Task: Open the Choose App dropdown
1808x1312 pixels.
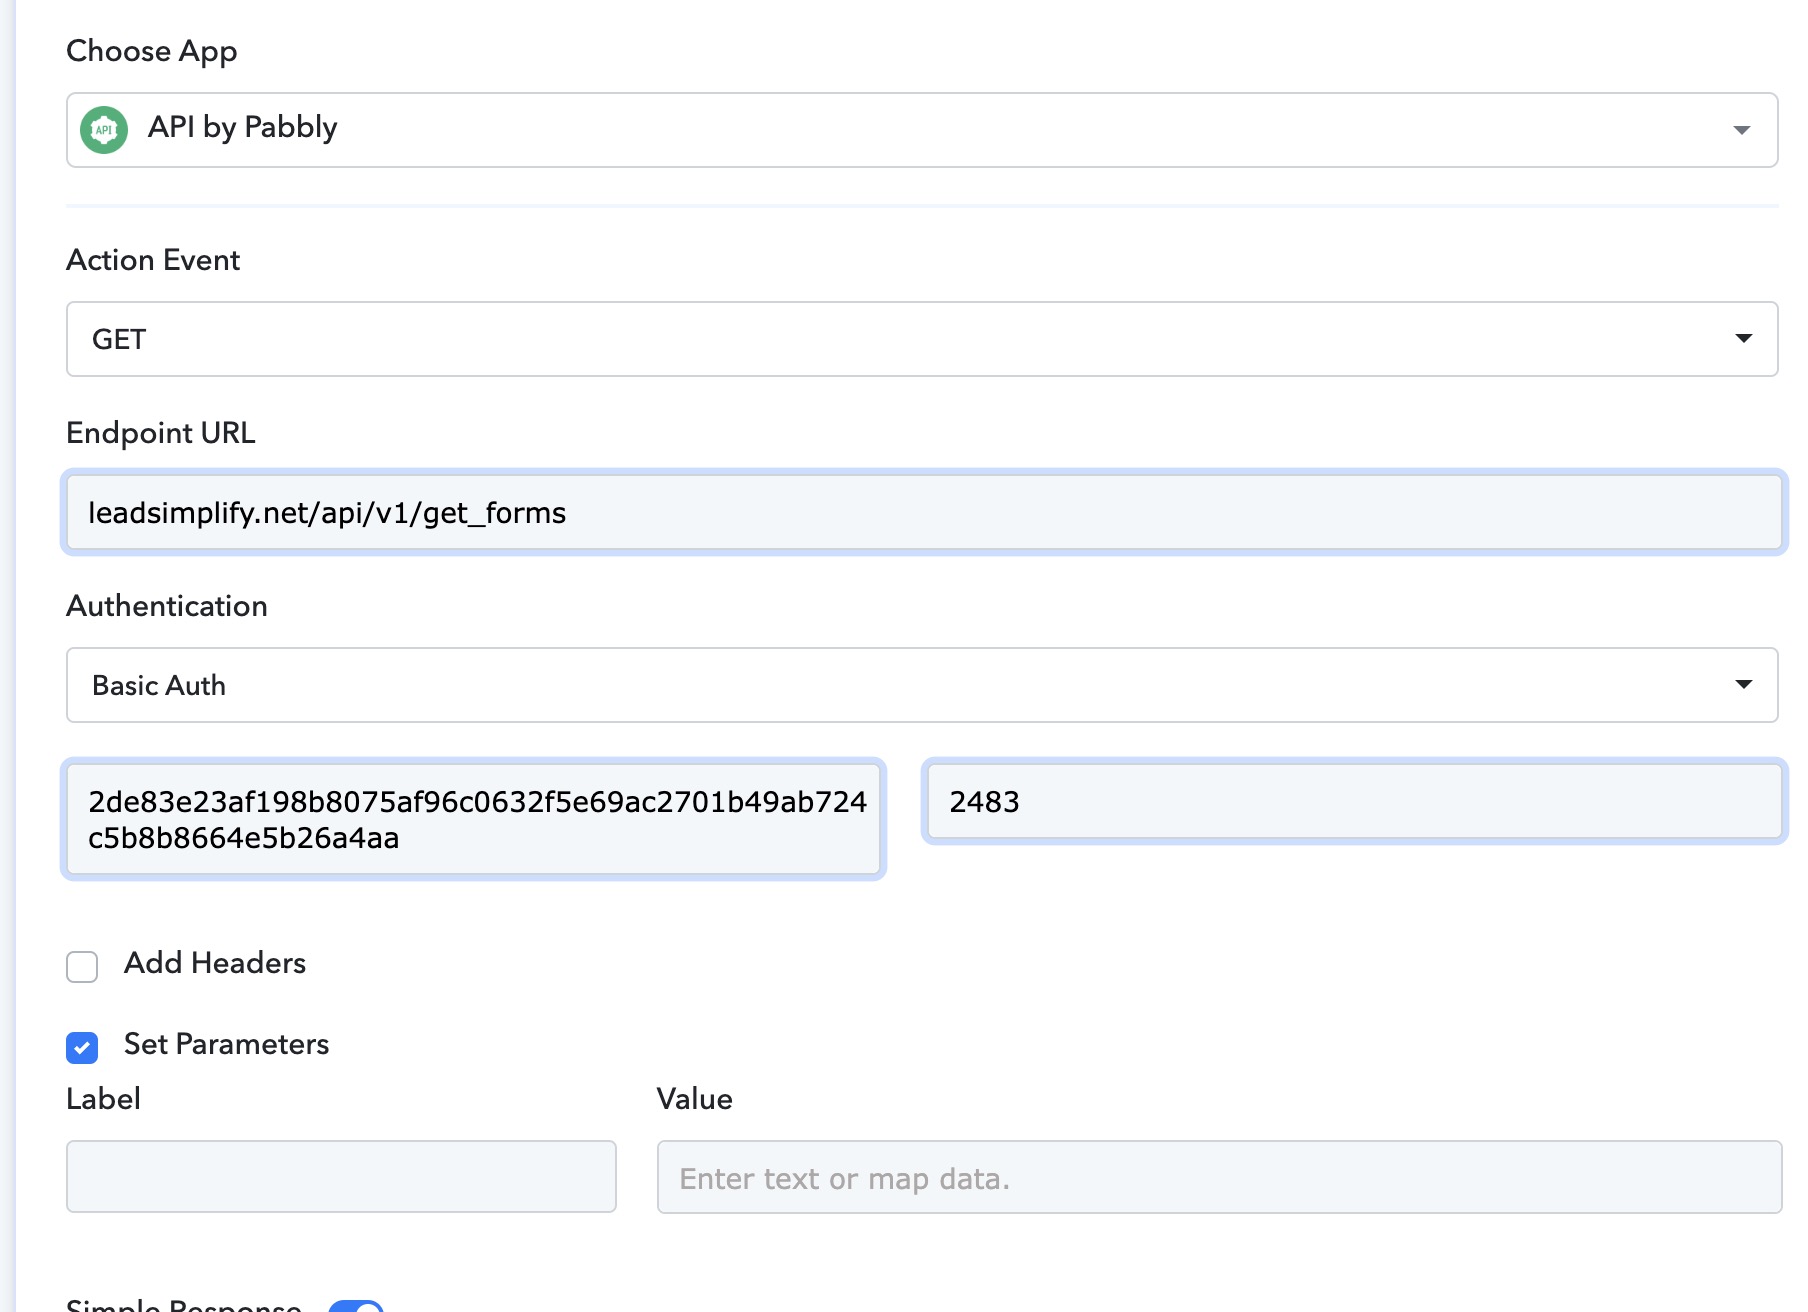Action: point(922,130)
